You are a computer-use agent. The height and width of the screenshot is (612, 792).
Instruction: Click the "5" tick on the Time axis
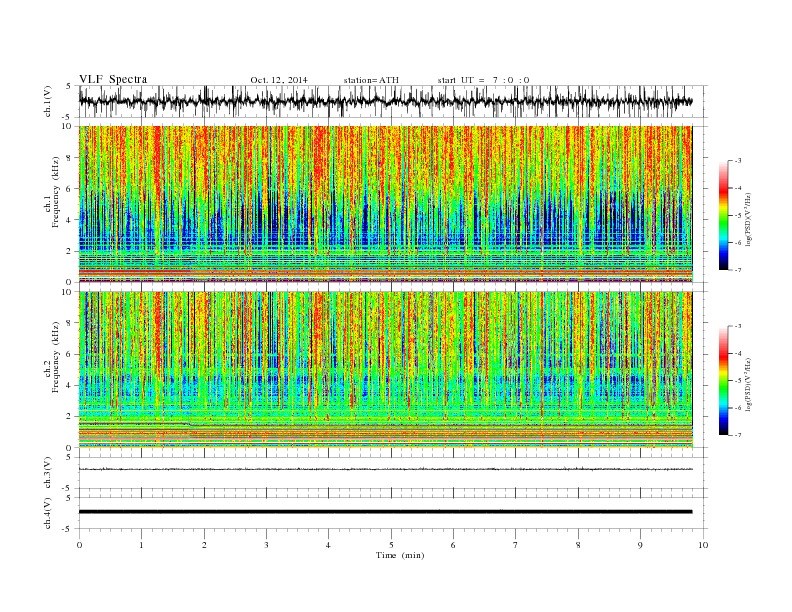click(x=391, y=545)
